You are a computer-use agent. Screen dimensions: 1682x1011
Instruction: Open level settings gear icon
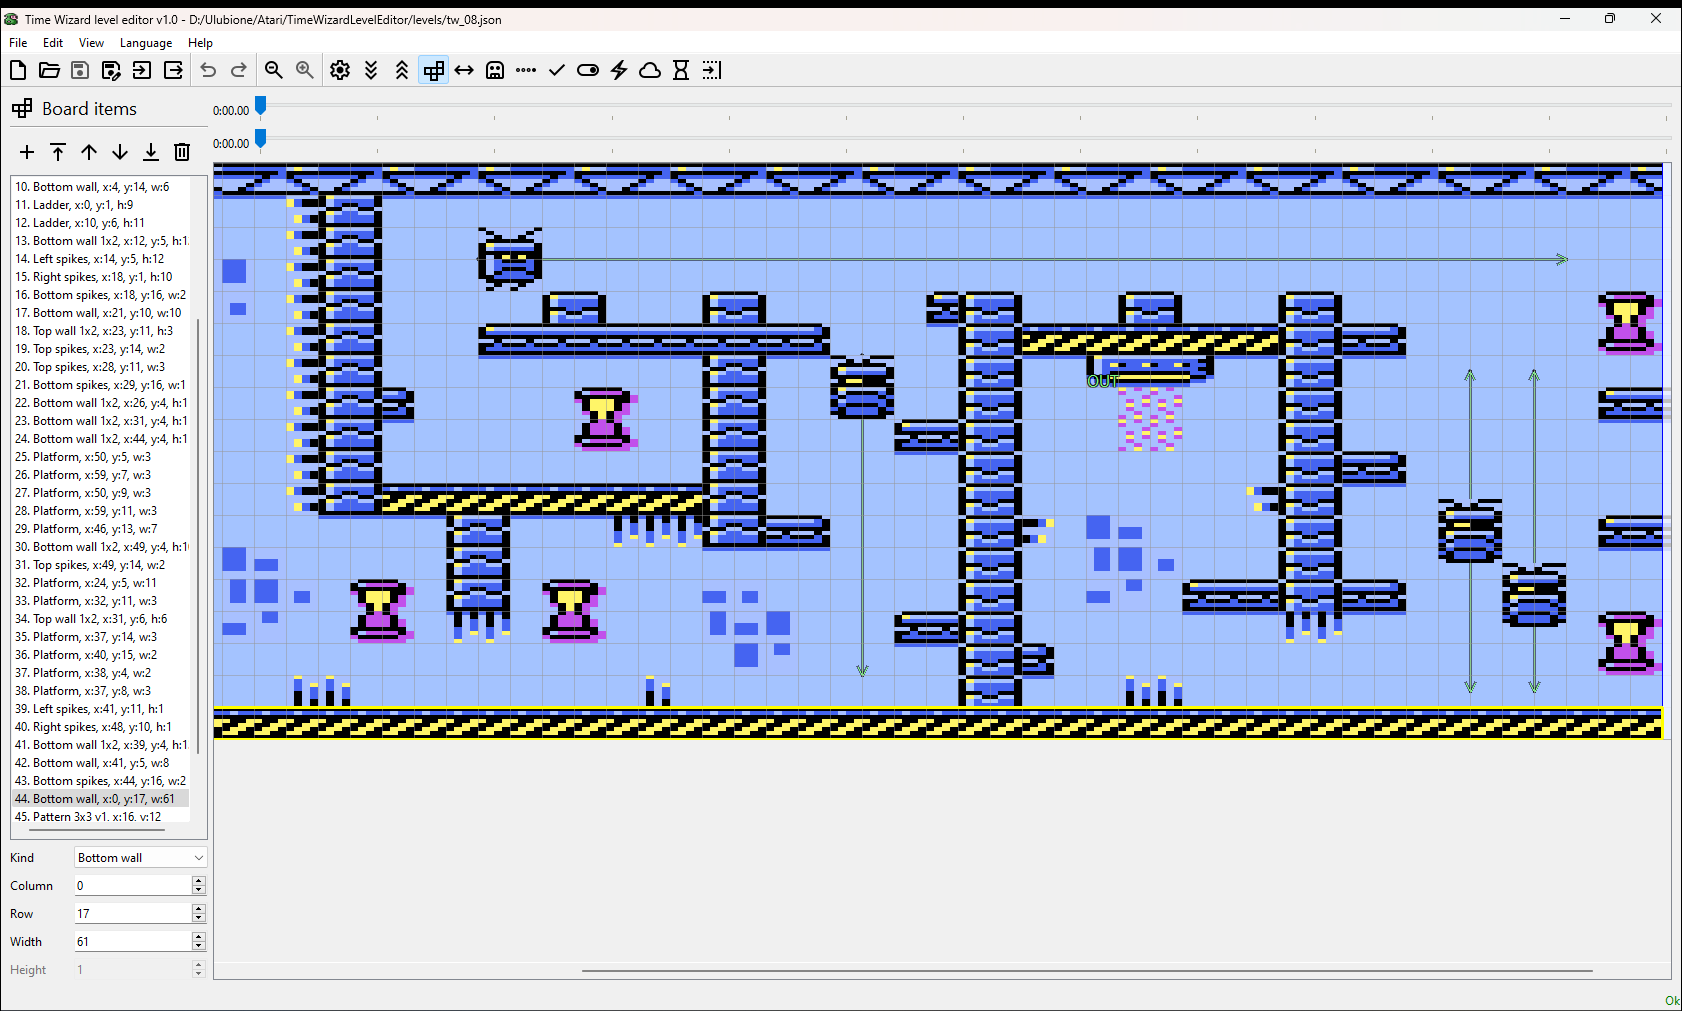point(340,70)
